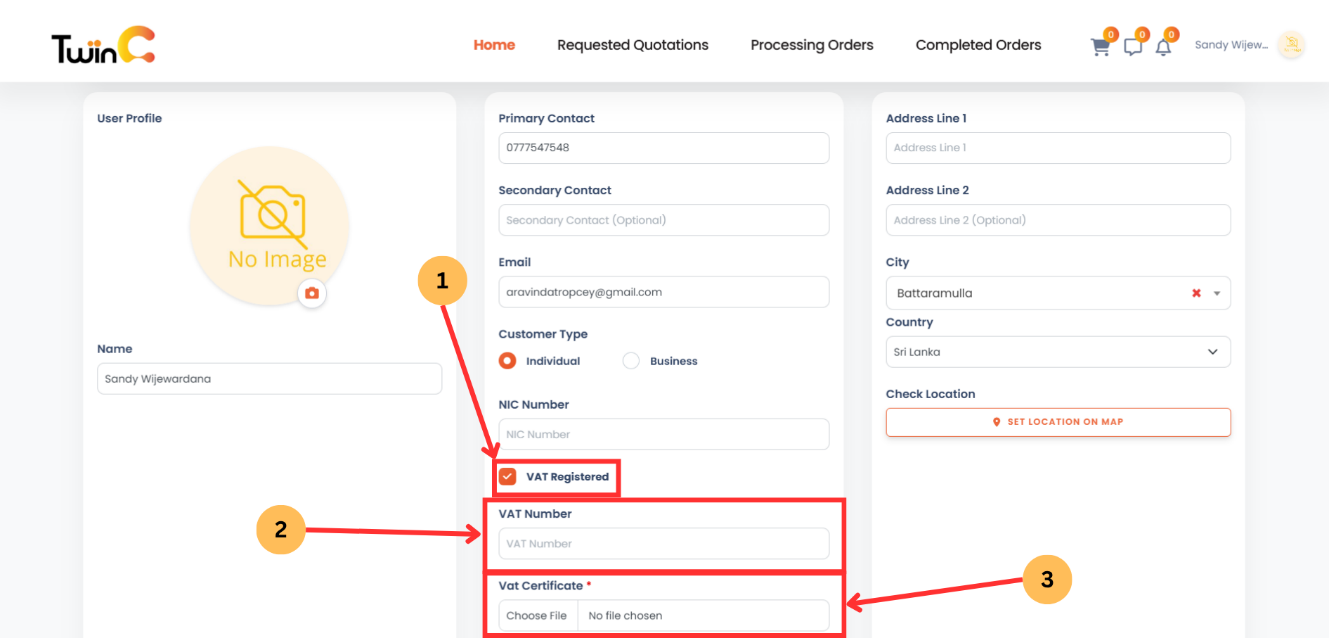
Task: Open the City dropdown
Action: coord(1215,292)
